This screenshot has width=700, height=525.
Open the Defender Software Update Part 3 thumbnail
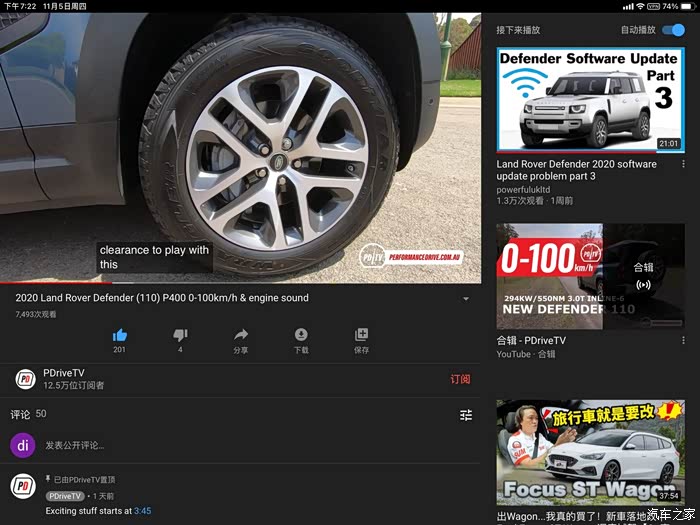591,100
